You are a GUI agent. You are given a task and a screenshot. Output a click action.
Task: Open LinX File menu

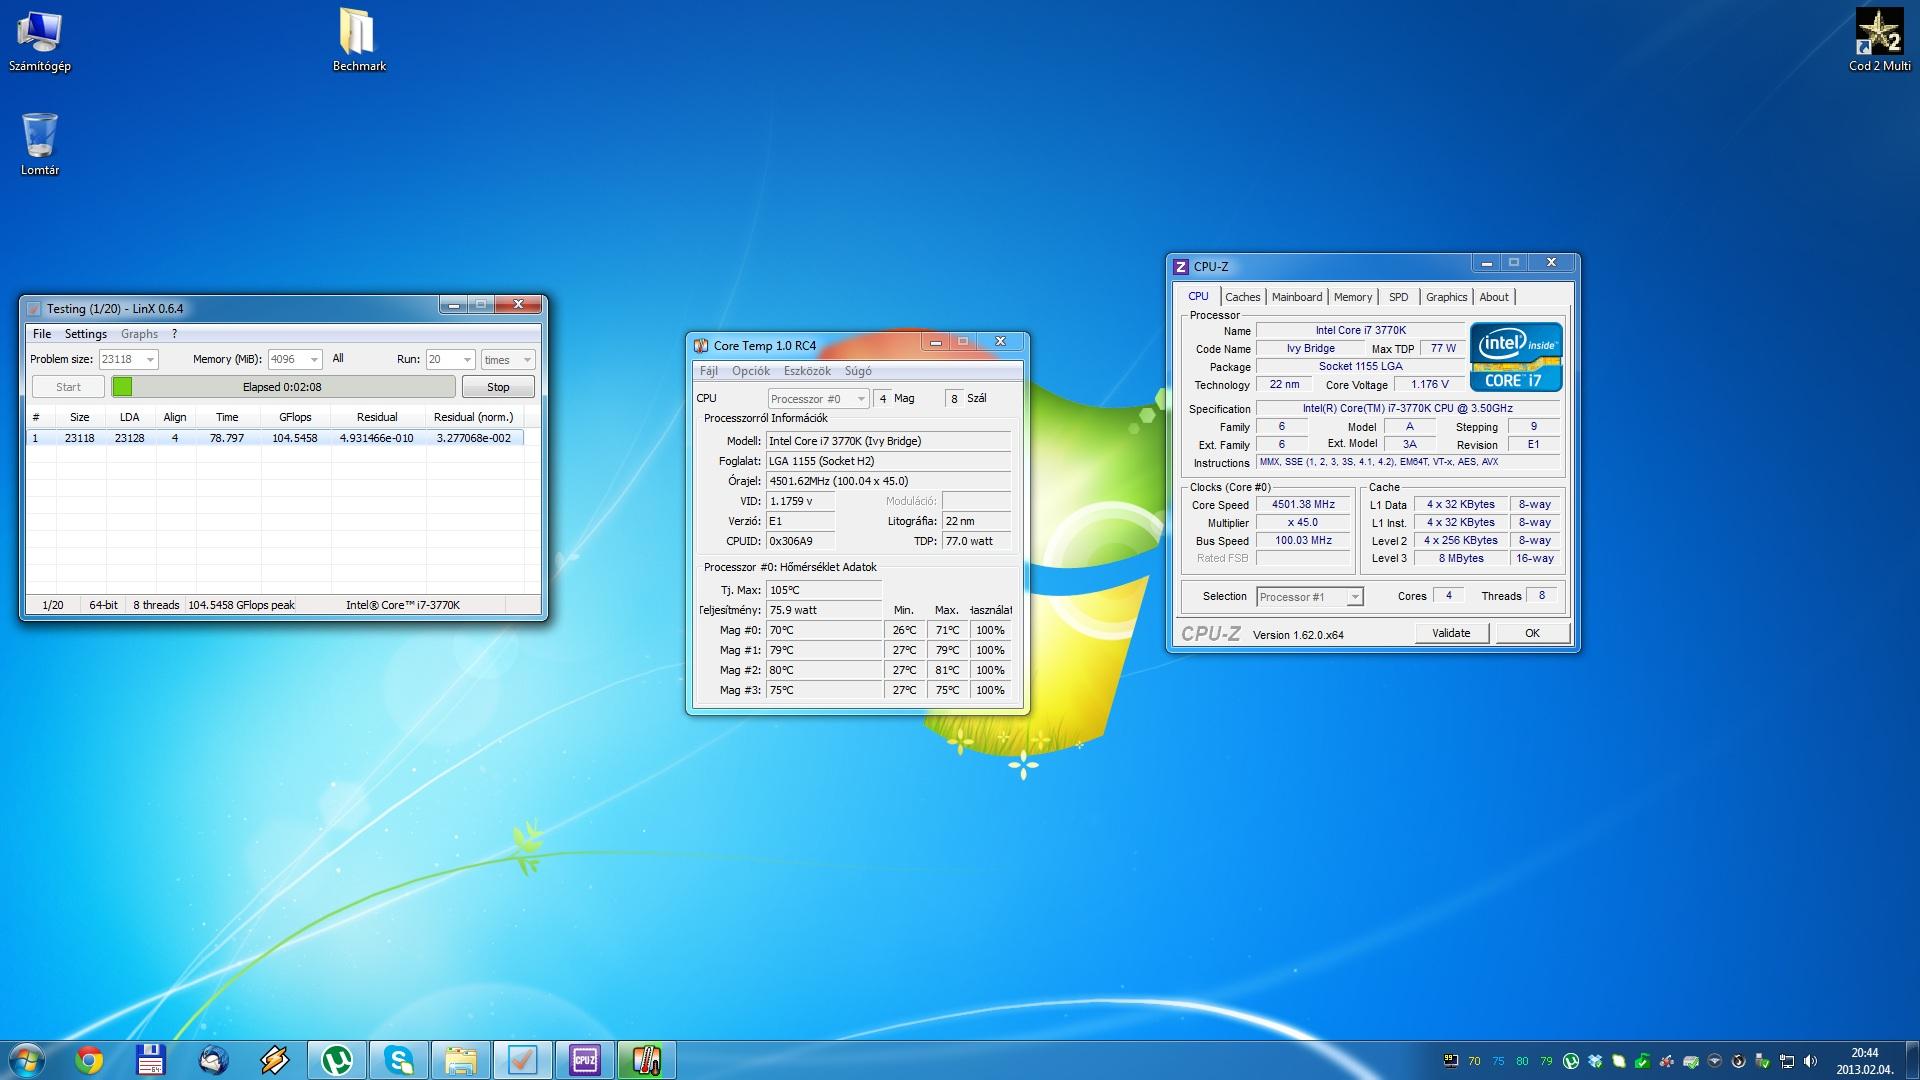(x=42, y=334)
